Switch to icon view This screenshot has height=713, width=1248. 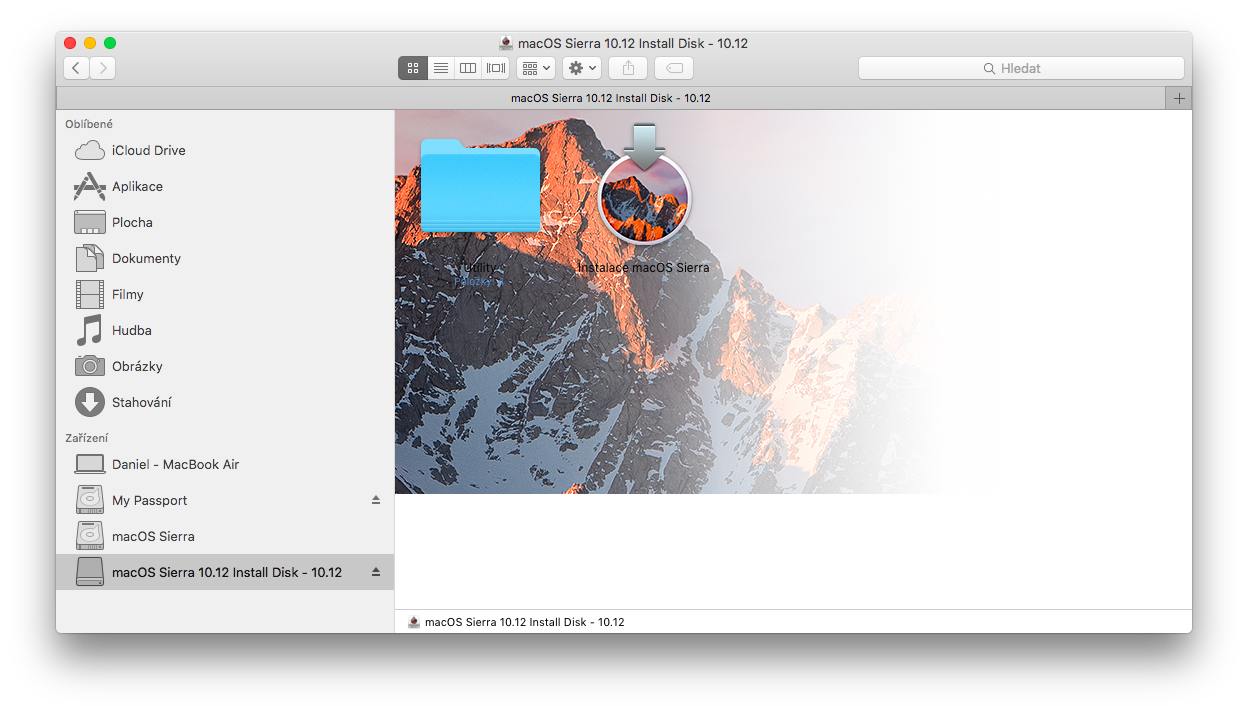[412, 68]
